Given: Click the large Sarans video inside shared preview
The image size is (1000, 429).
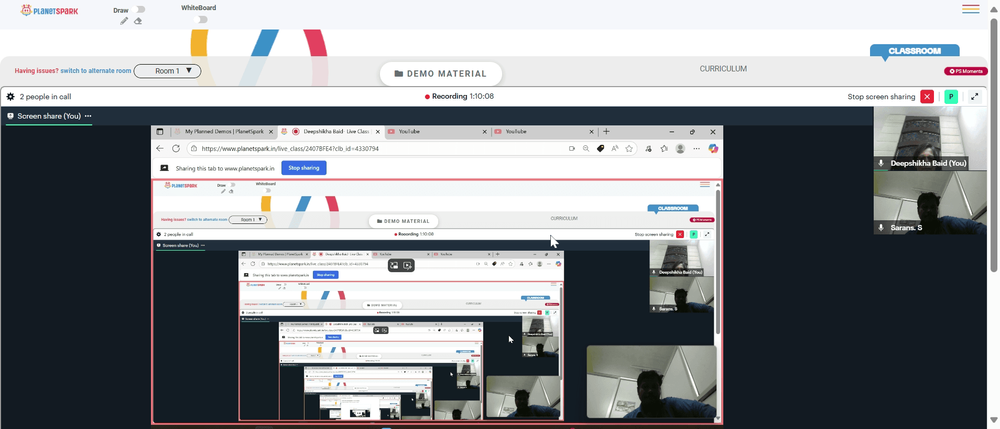Looking at the screenshot, I should click(651, 382).
